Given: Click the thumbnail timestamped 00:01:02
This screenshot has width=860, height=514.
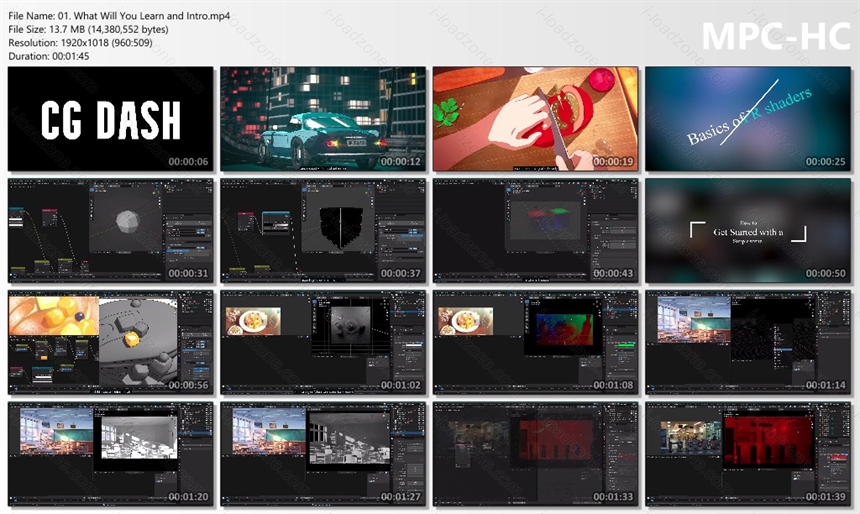Looking at the screenshot, I should [x=323, y=342].
